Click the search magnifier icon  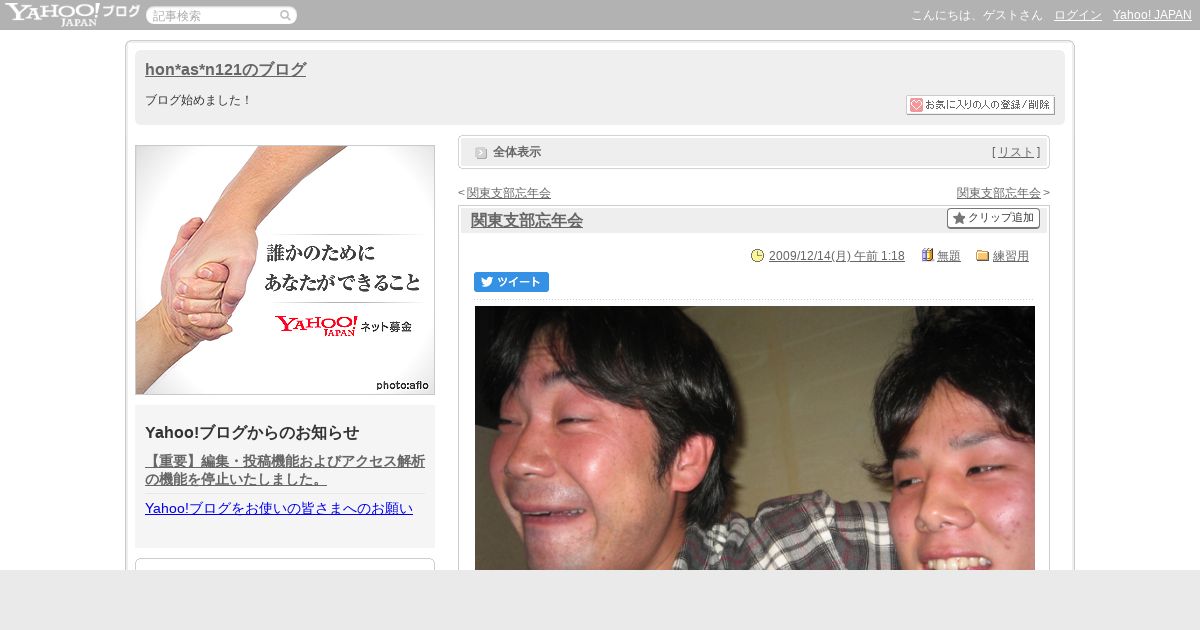click(x=286, y=15)
